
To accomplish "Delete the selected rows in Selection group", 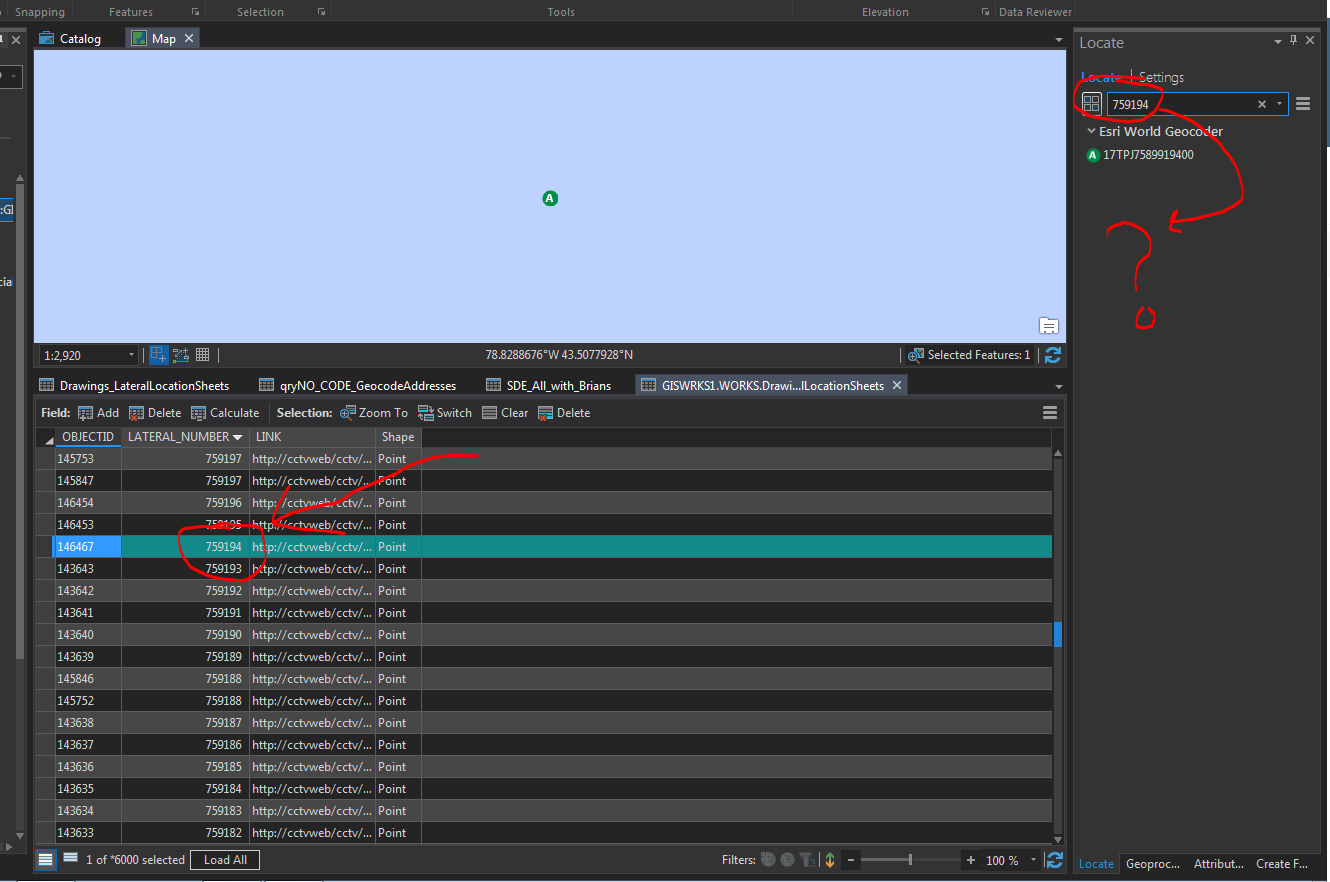I will (564, 413).
